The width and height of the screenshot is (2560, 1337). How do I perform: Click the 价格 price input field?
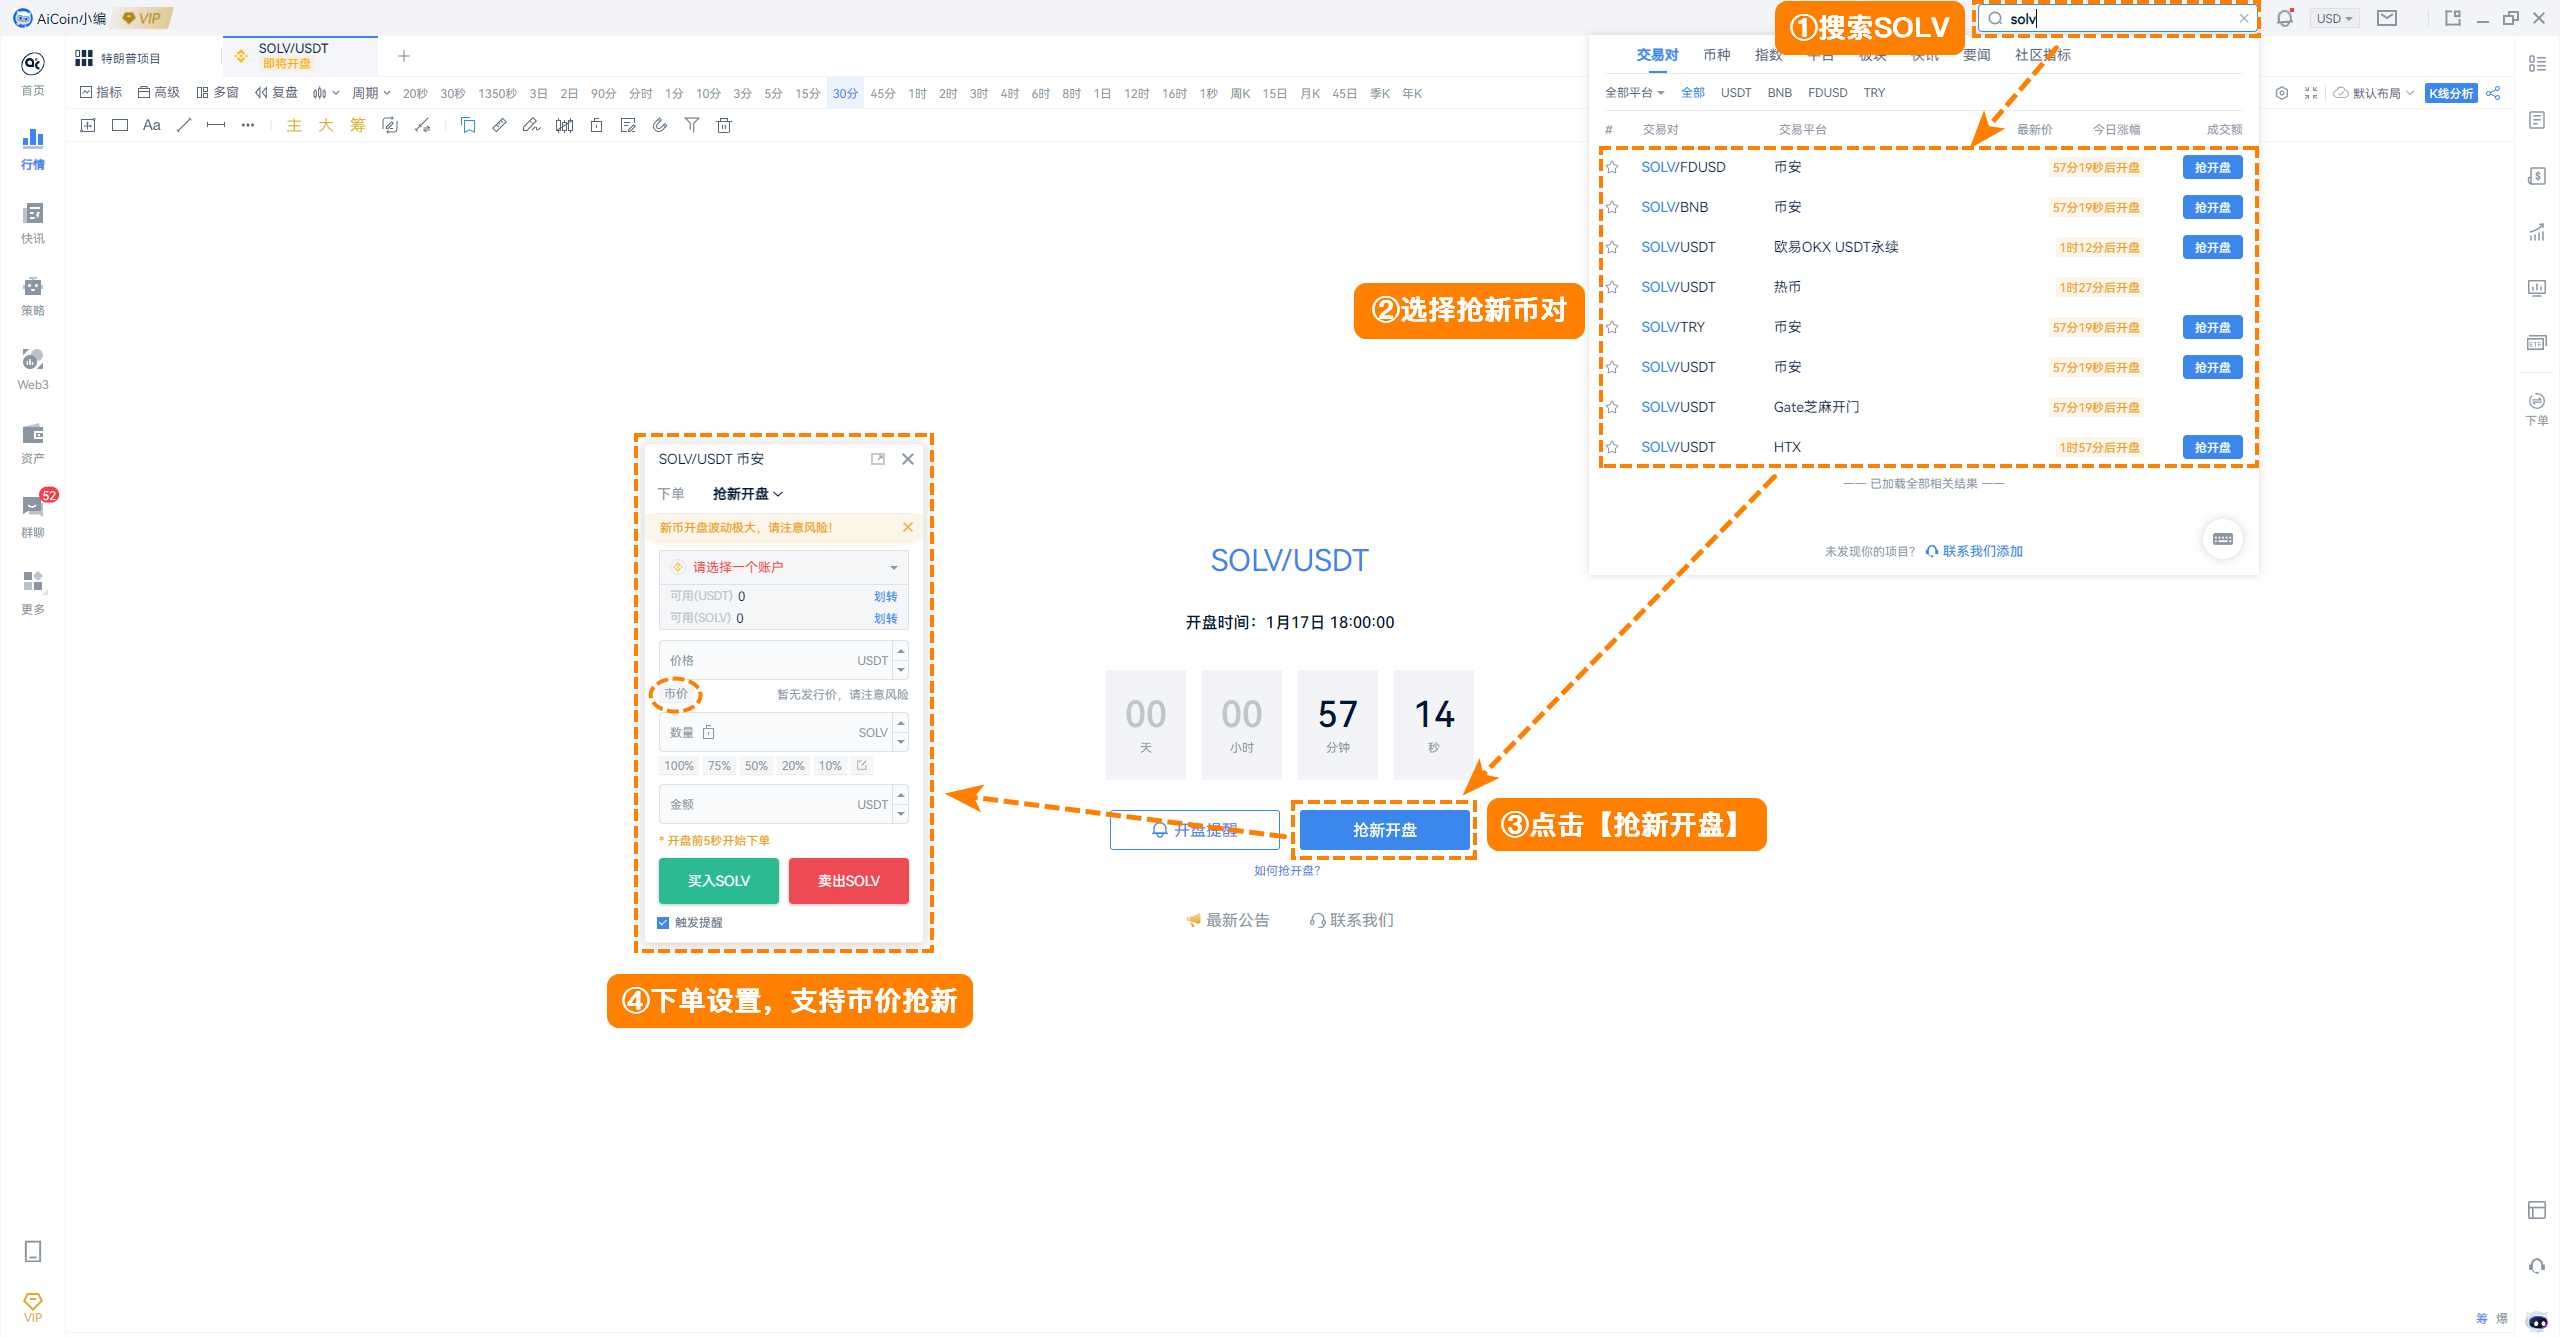pyautogui.click(x=776, y=660)
